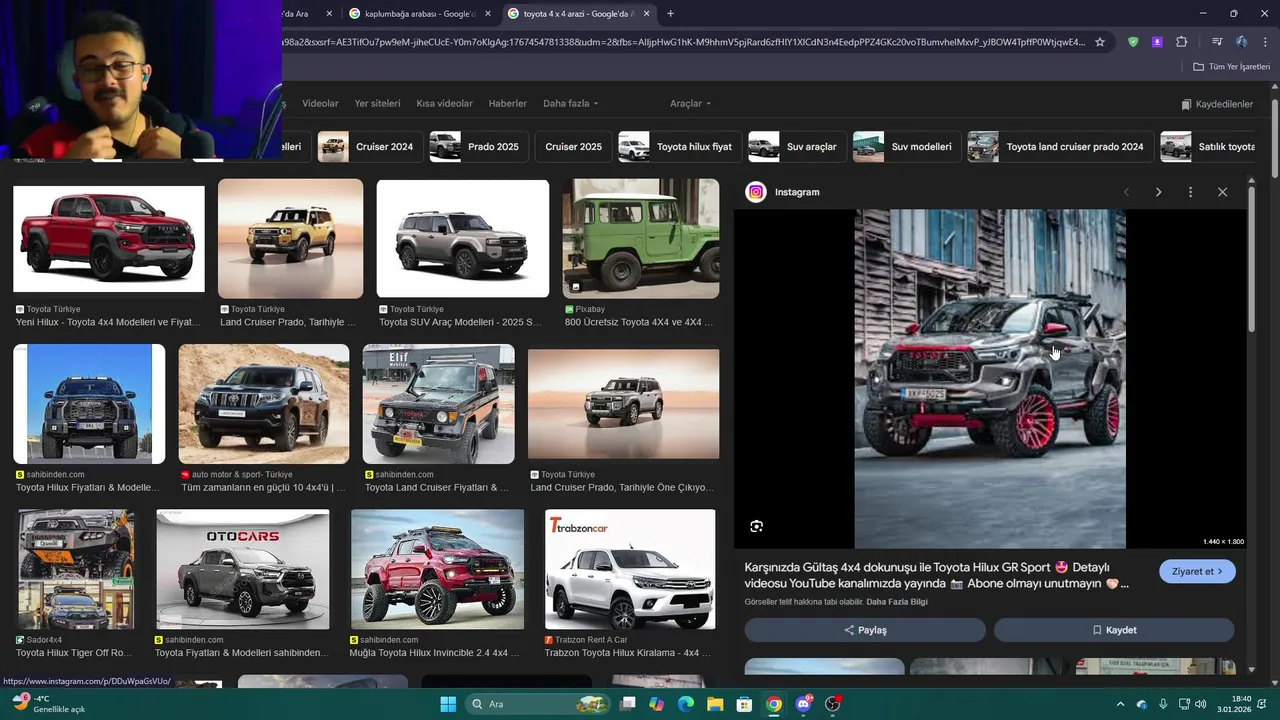Select the Prado 2025 filter chip
Viewport: 1280px width, 720px height.
coord(479,146)
